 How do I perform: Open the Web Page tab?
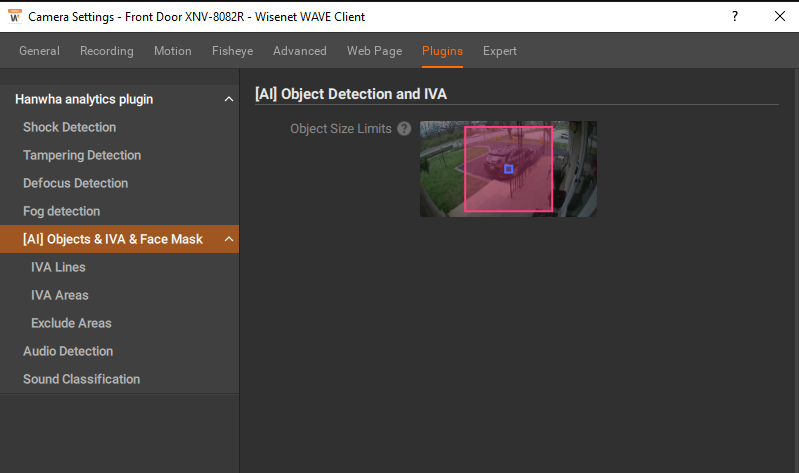click(x=375, y=51)
